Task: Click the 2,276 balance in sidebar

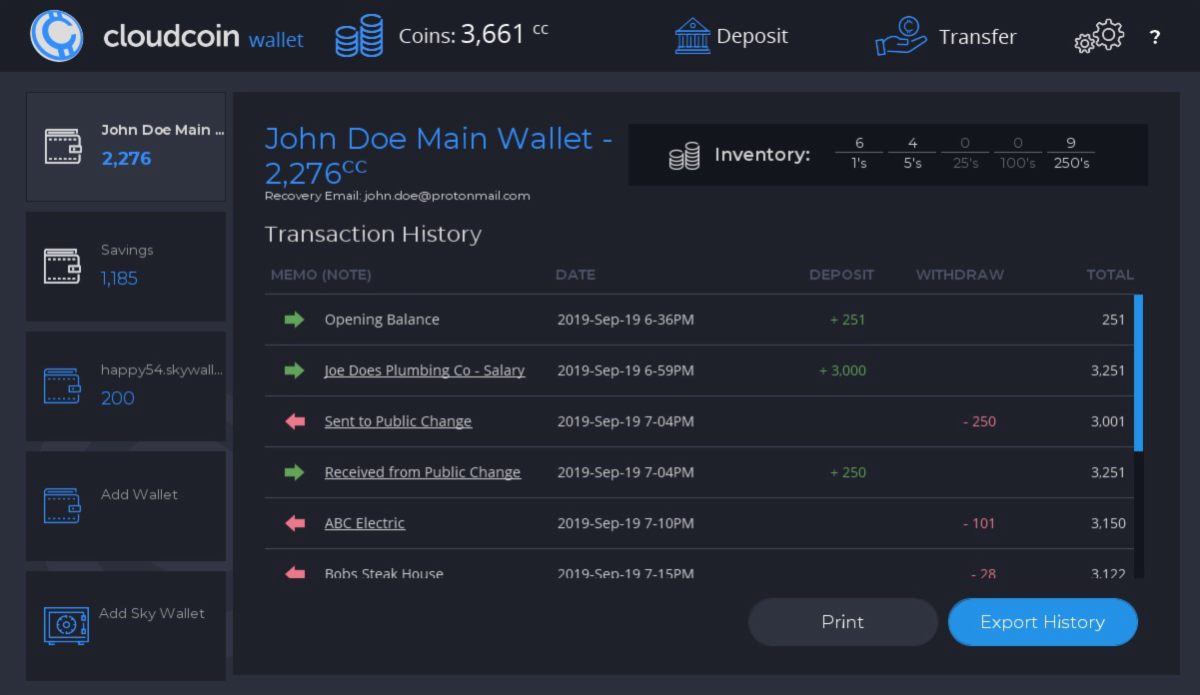Action: point(126,158)
